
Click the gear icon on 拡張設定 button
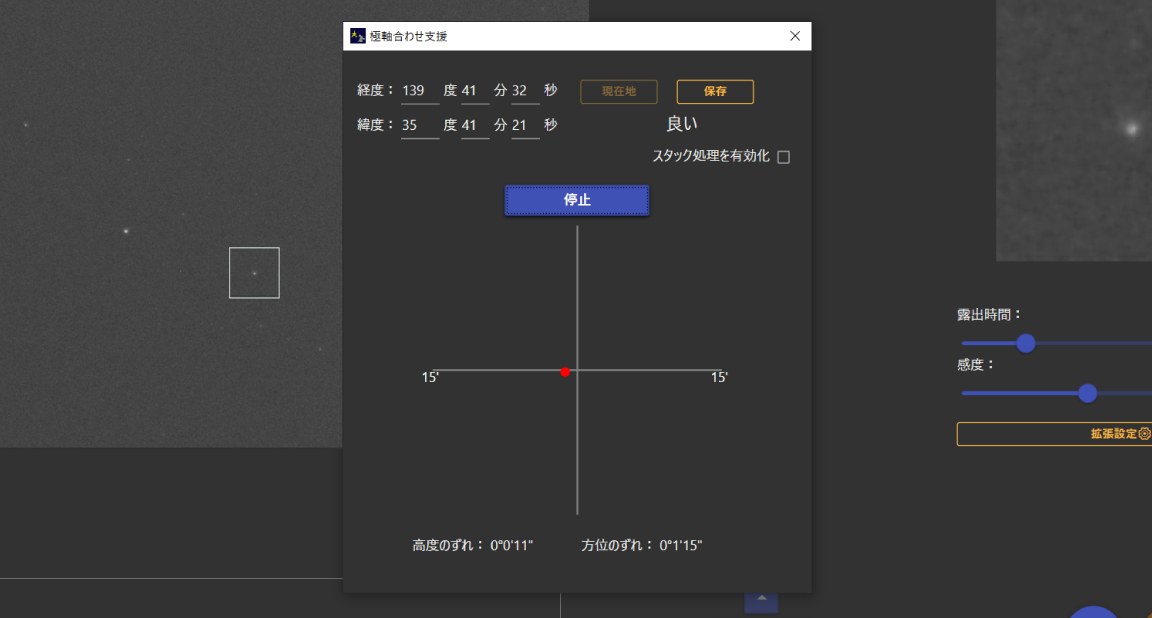coord(1145,434)
